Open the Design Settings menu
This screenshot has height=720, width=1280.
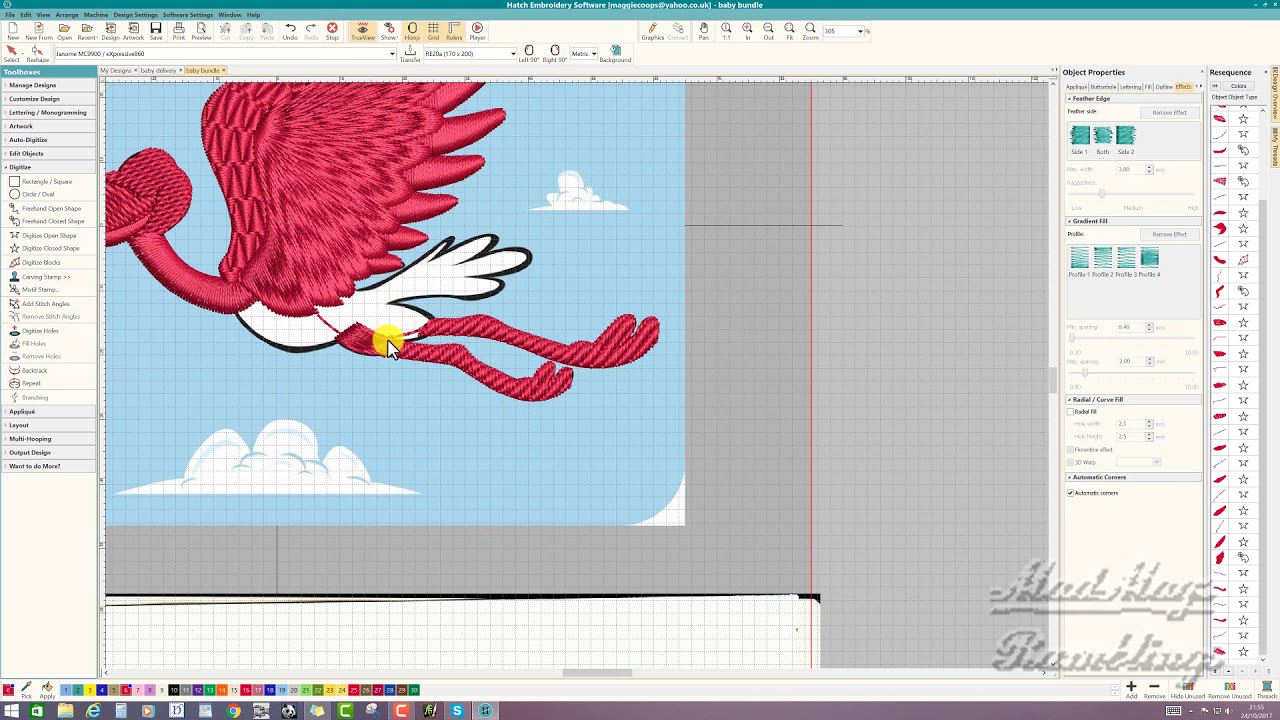coord(135,15)
